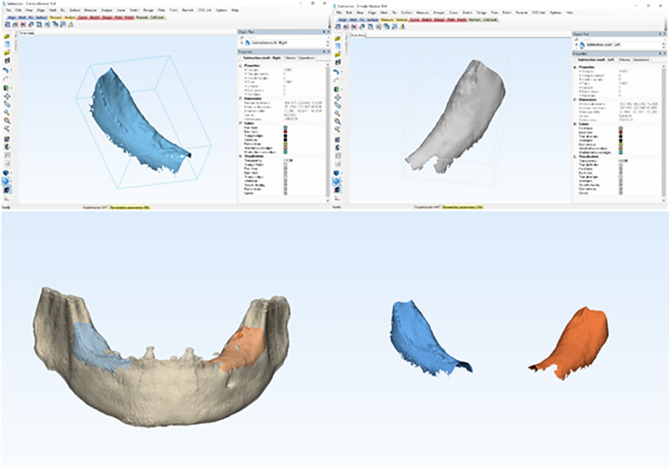Click Expert mode OFF in right window status bar

[x=427, y=207]
